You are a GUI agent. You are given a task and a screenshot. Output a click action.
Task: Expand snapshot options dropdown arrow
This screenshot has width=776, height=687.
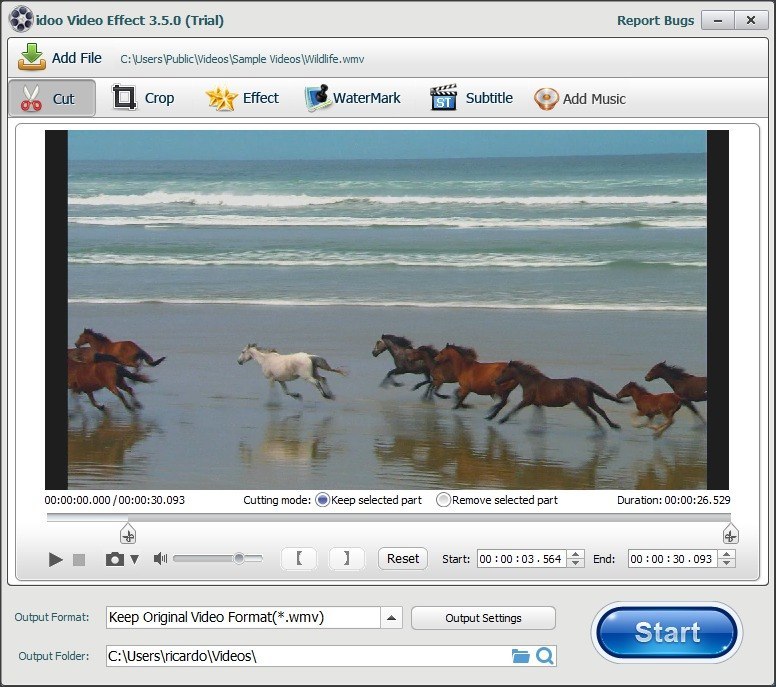point(135,559)
